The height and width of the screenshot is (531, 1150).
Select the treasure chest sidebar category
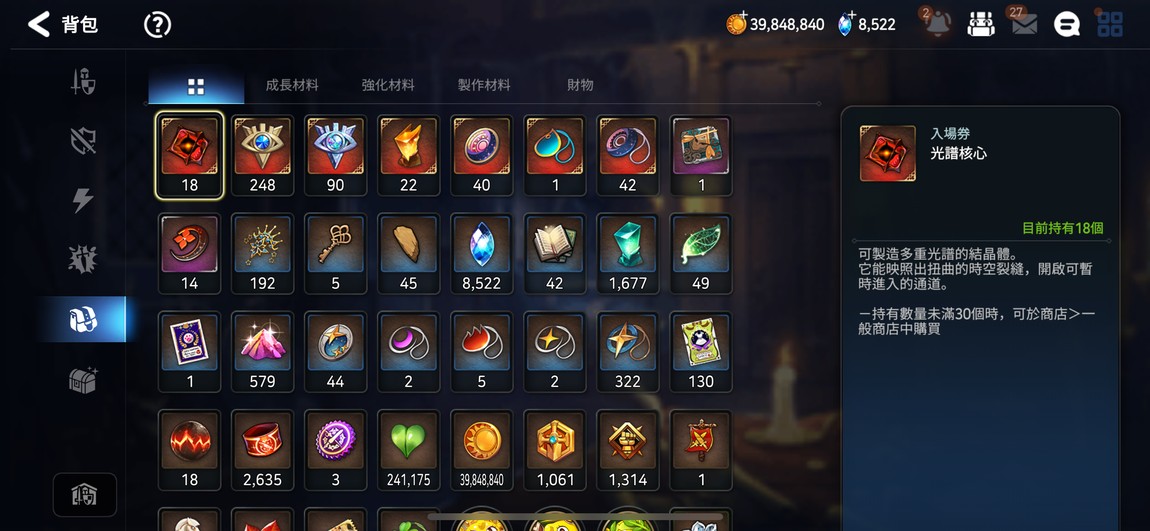(83, 379)
